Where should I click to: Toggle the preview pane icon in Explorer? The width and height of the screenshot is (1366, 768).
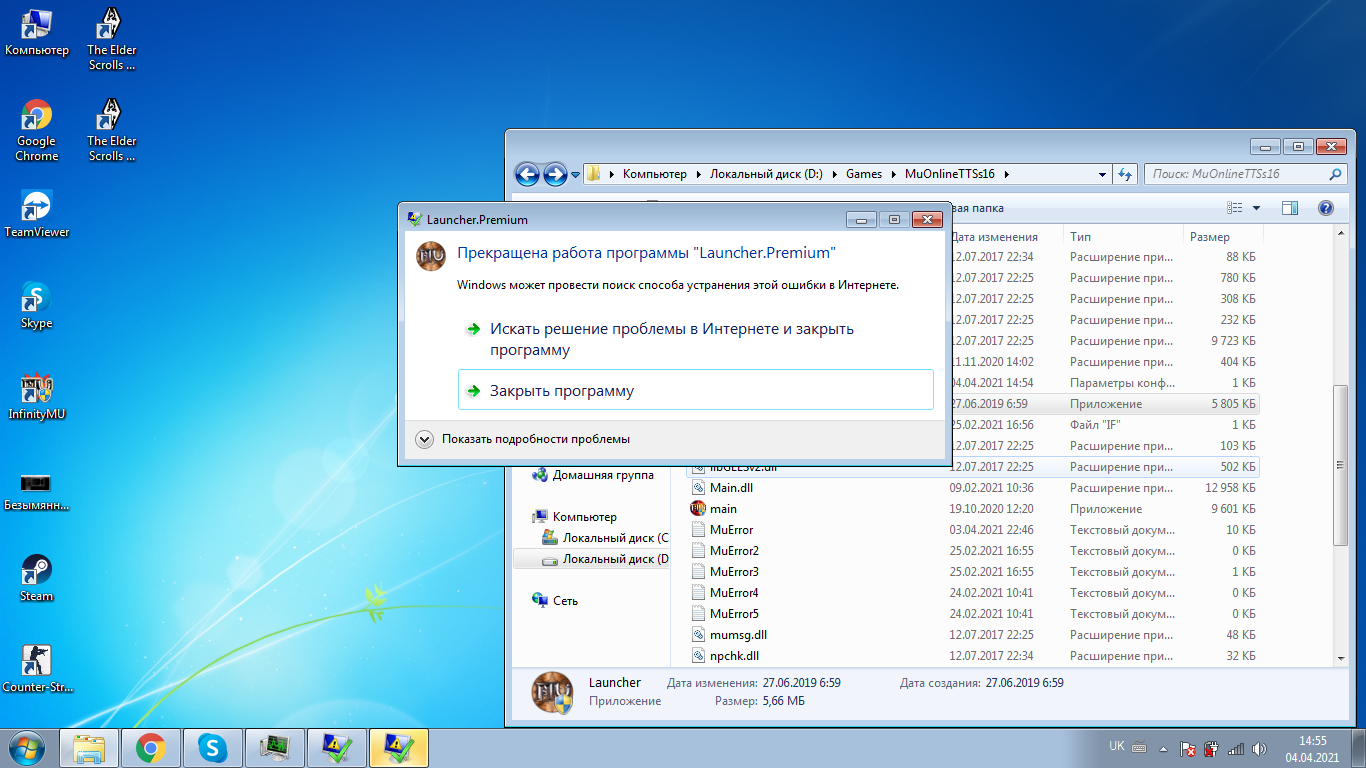[x=1290, y=208]
